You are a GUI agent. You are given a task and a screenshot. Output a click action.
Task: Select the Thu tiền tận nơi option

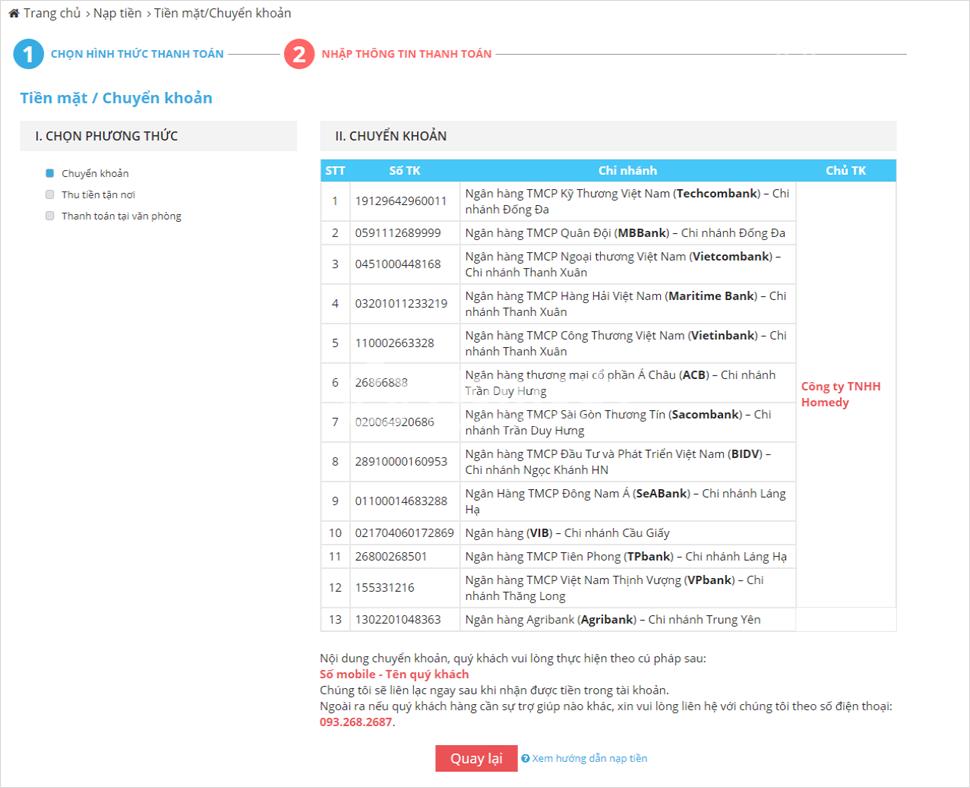tap(50, 195)
